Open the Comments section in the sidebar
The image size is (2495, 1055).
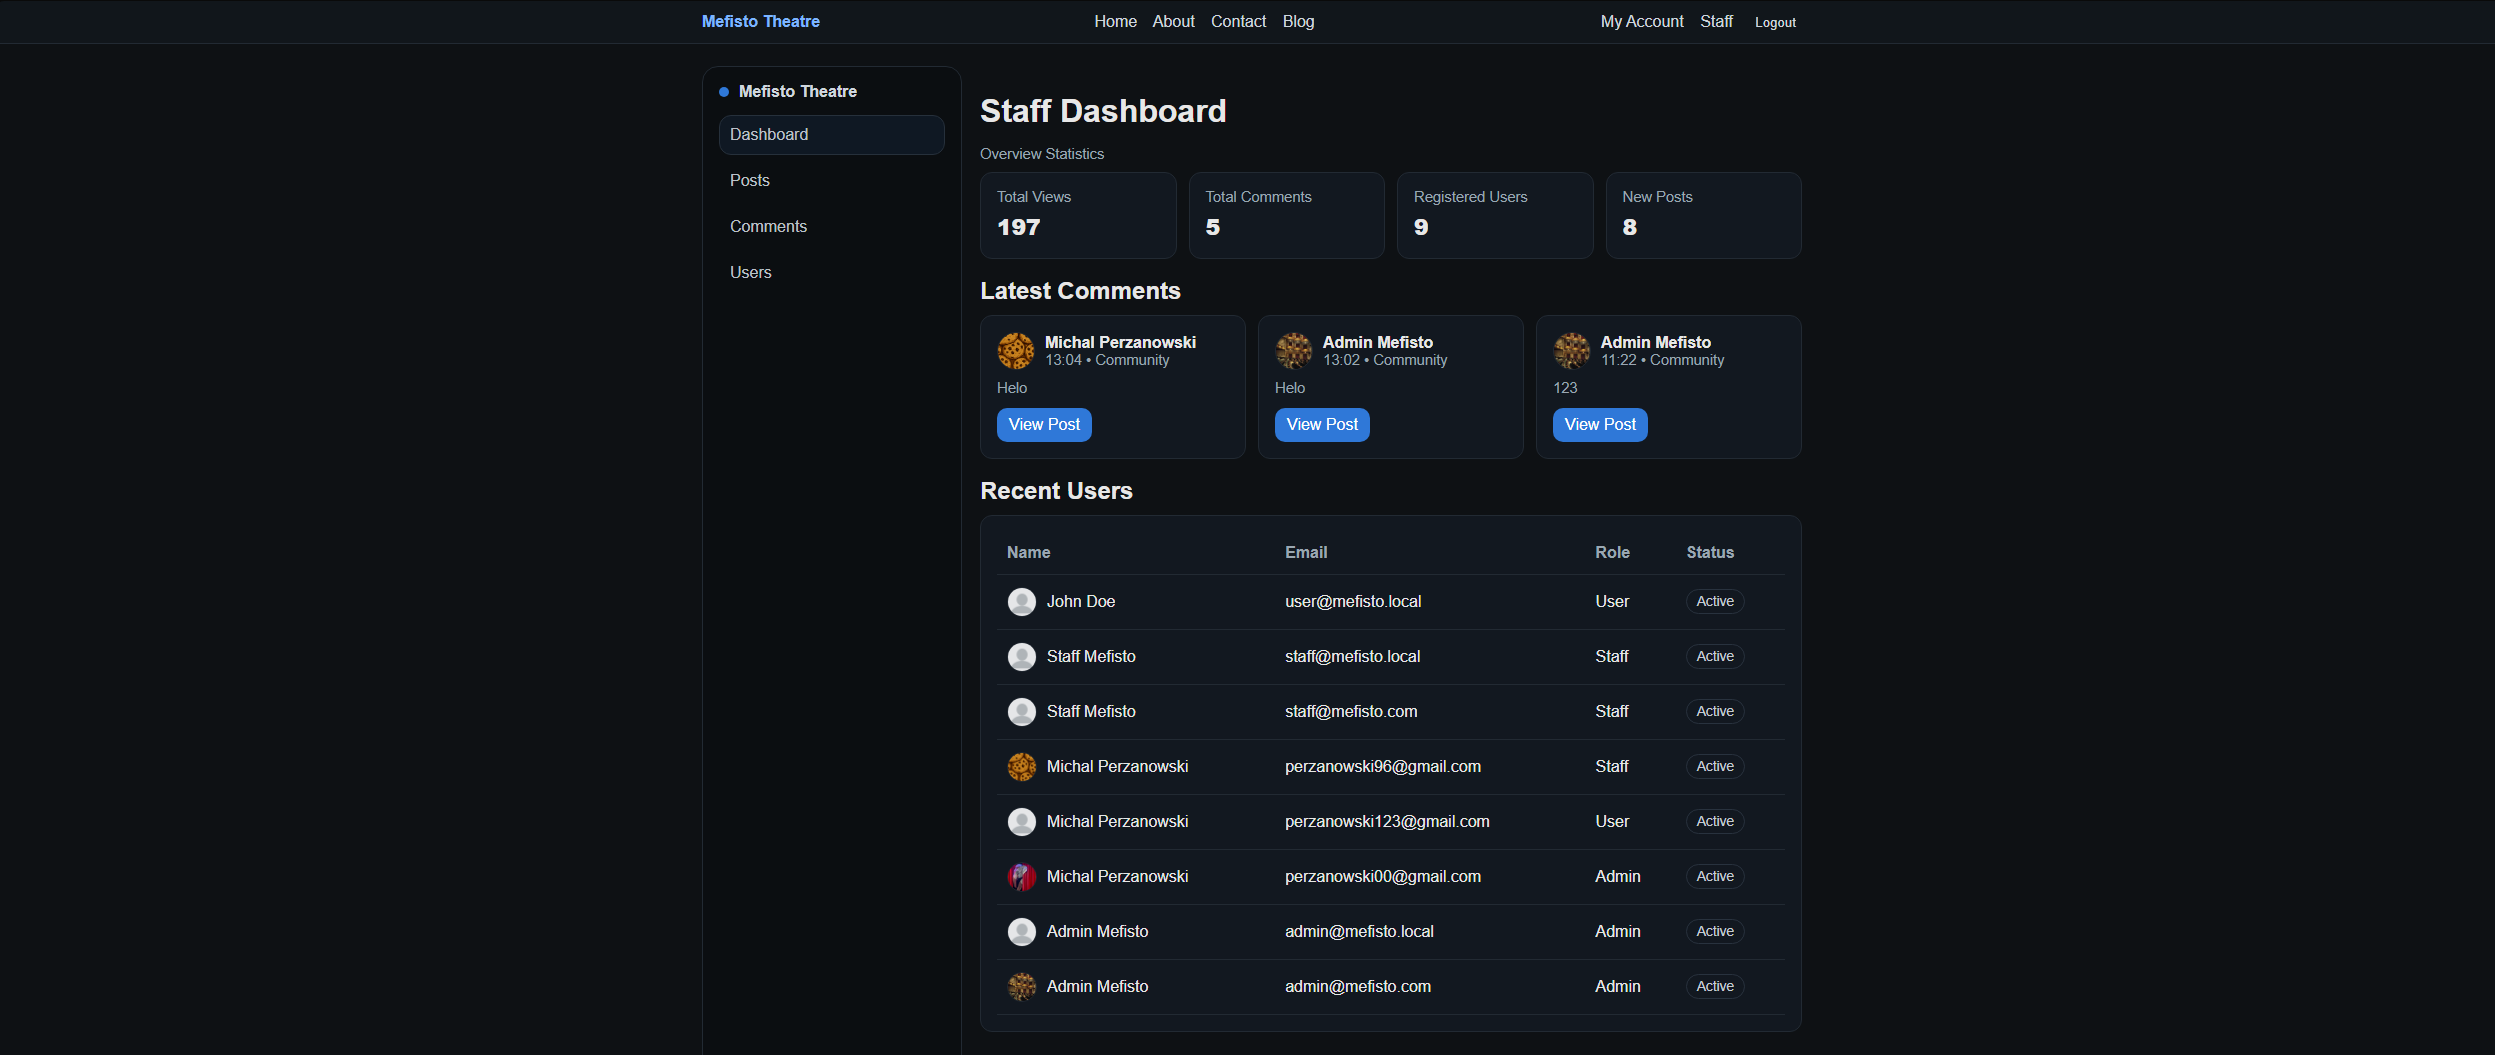point(768,226)
